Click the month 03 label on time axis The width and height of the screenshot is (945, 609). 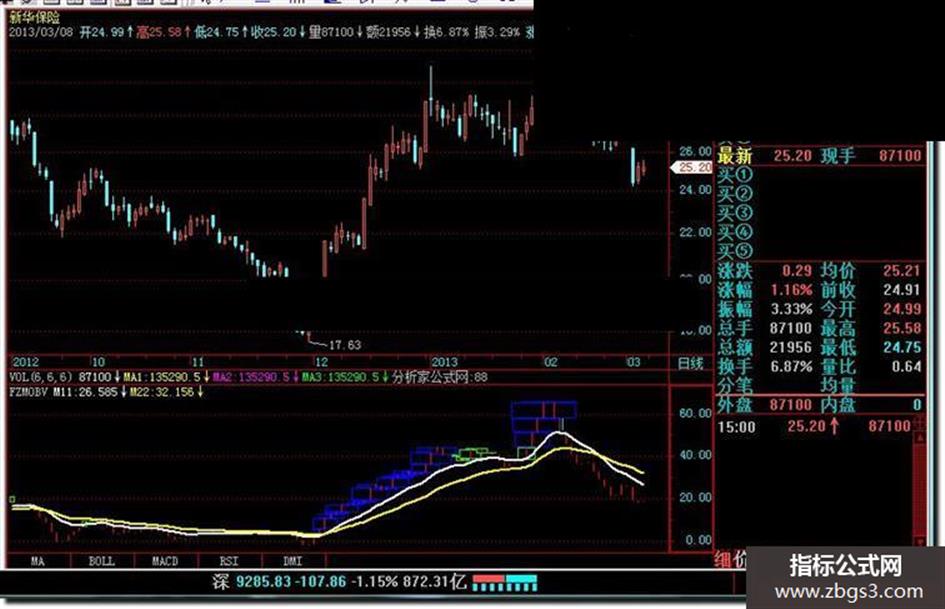click(x=633, y=362)
